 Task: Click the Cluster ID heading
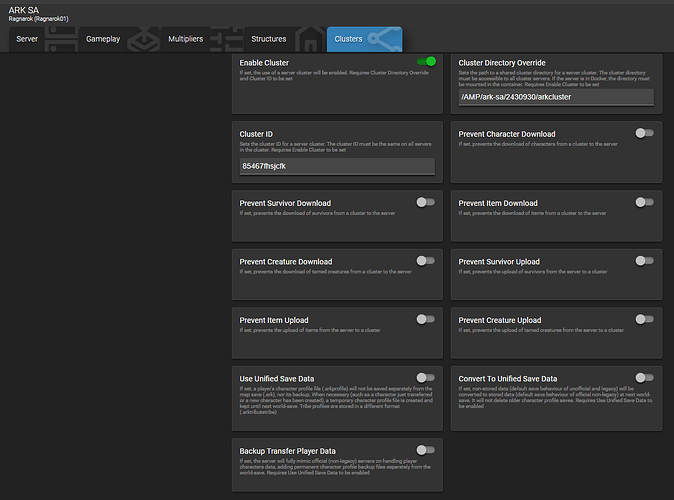pyautogui.click(x=256, y=134)
